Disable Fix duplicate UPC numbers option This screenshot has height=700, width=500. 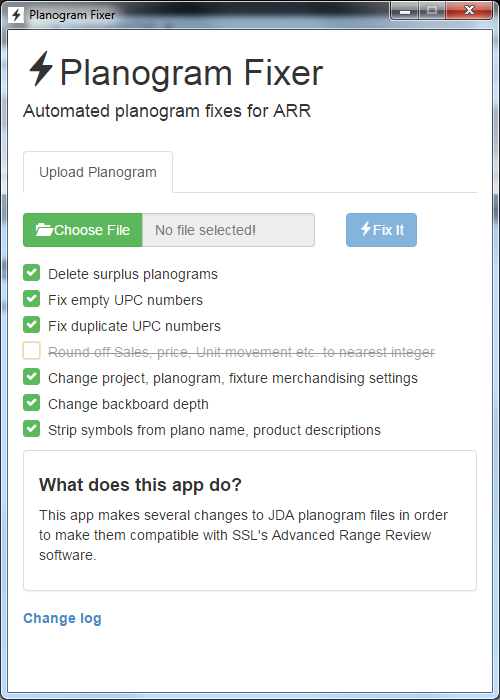pyautogui.click(x=32, y=325)
